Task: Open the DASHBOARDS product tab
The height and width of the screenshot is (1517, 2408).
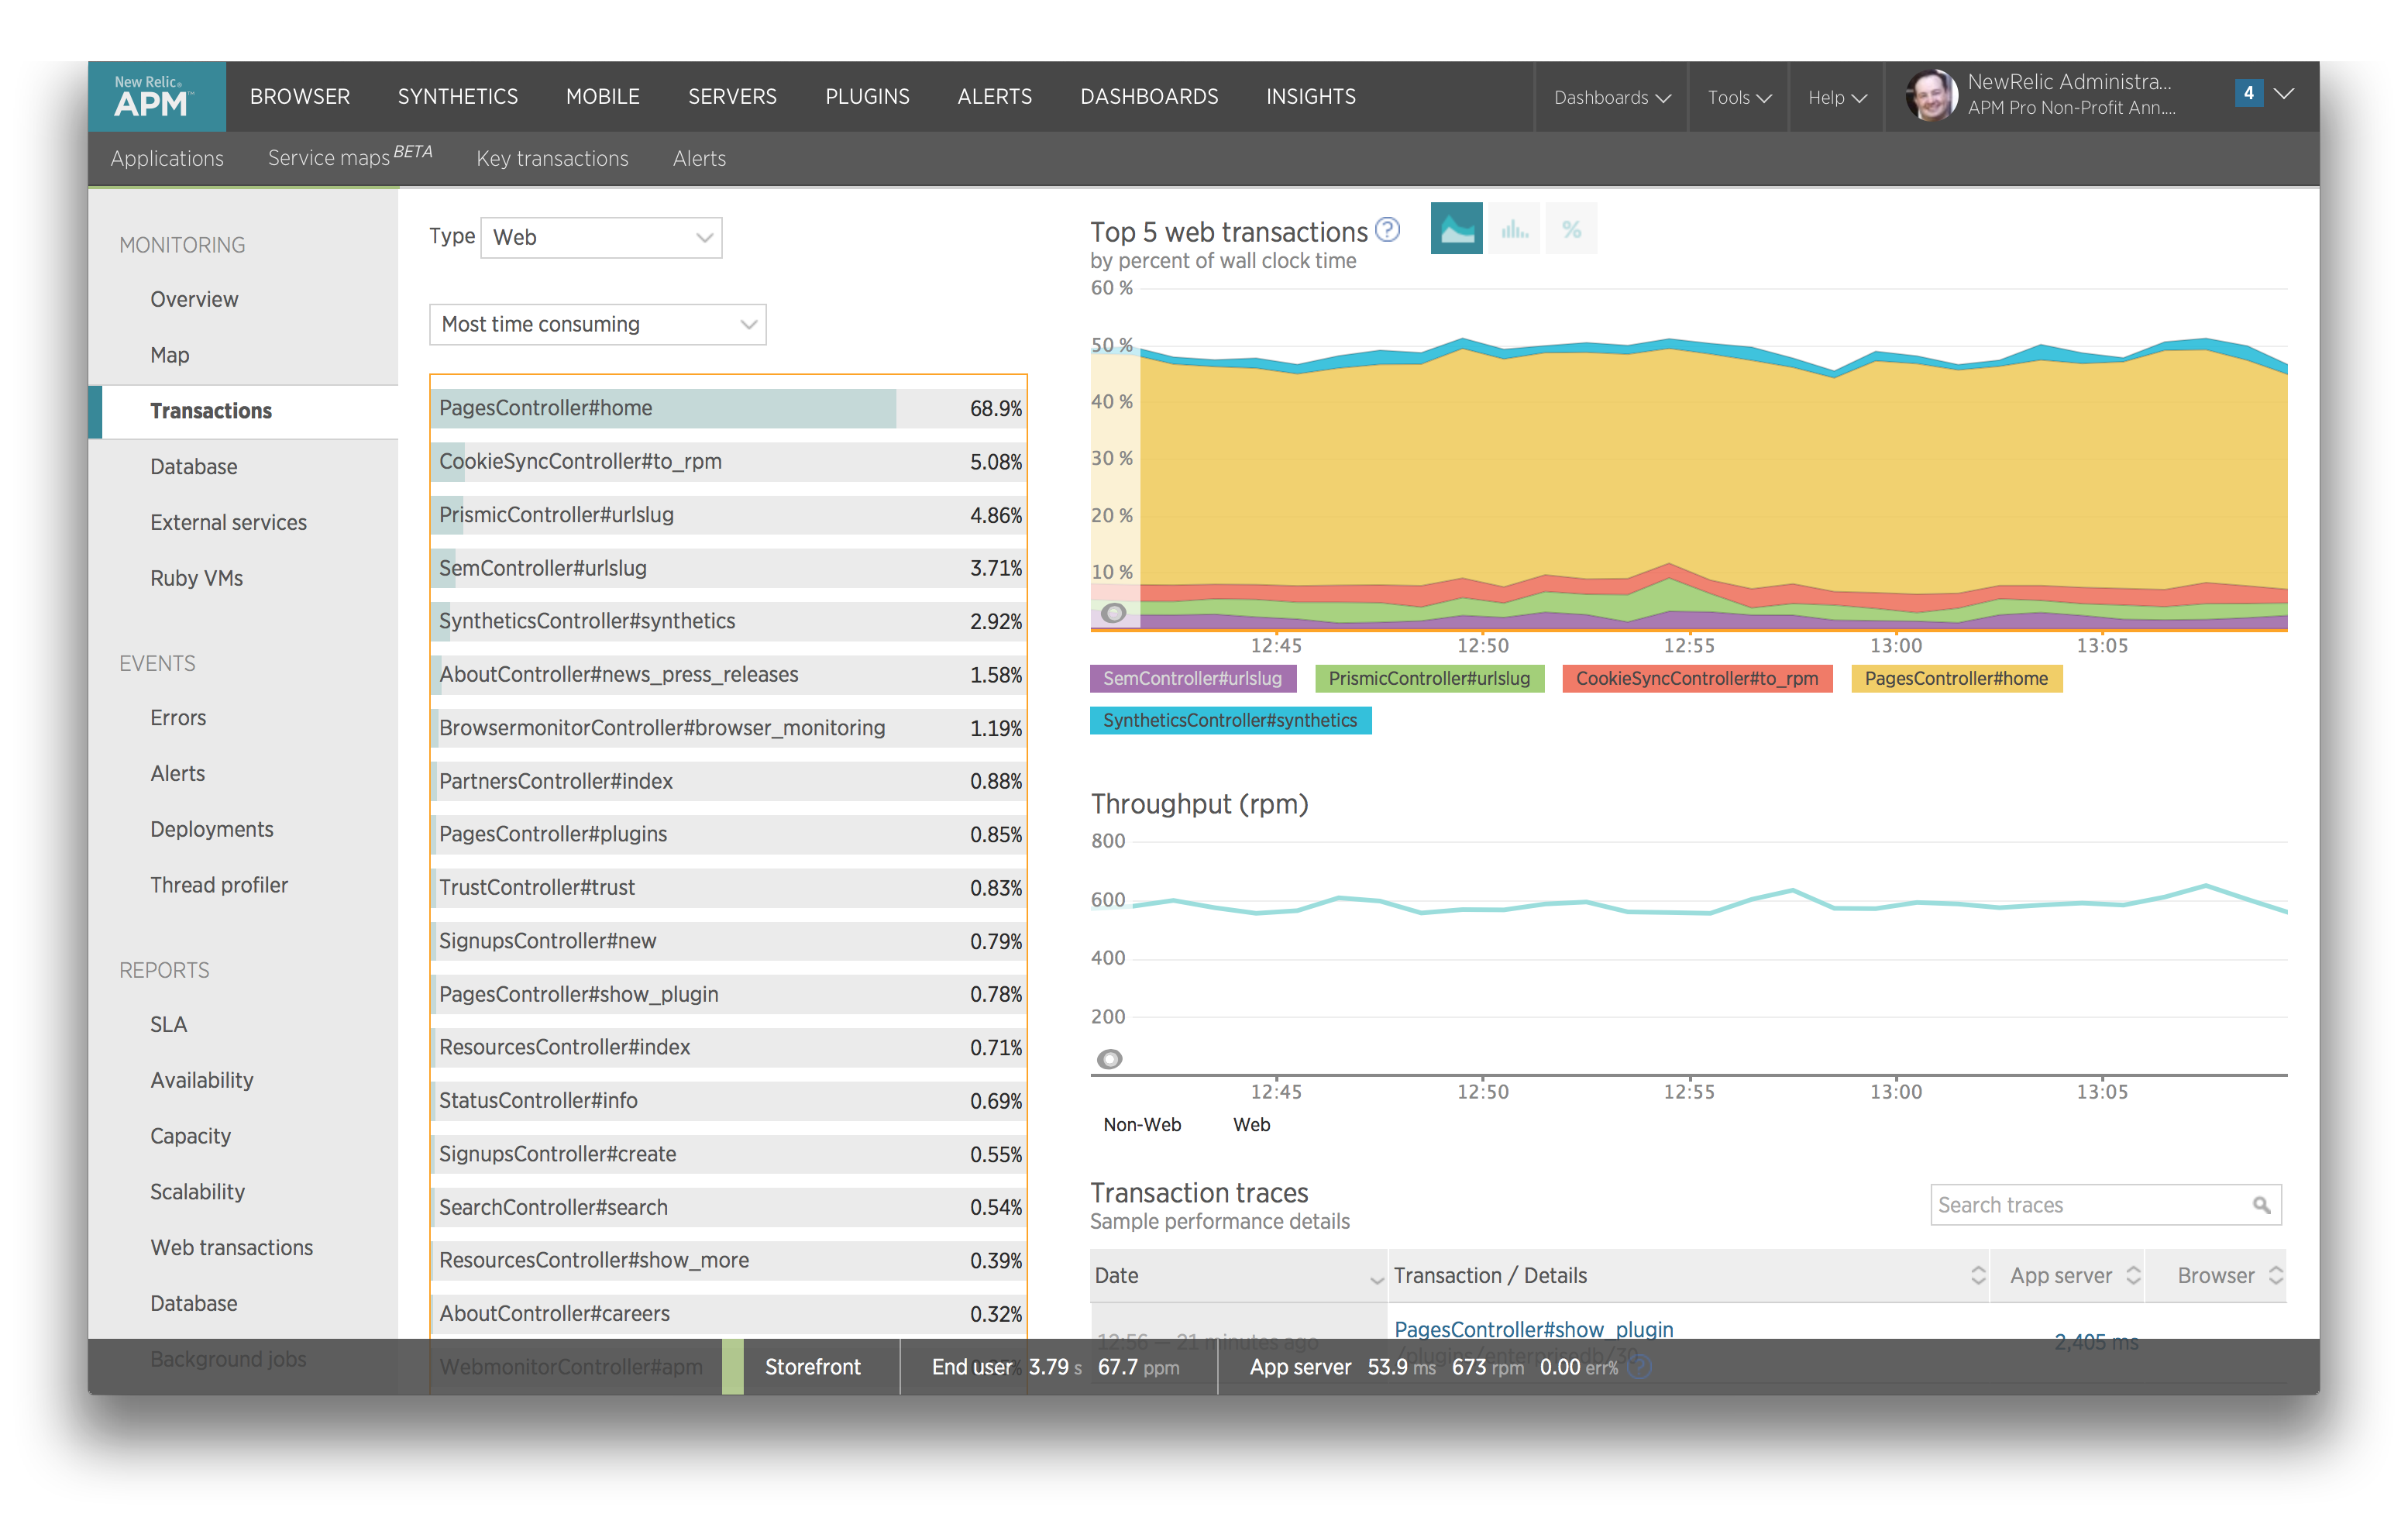Action: pos(1149,97)
